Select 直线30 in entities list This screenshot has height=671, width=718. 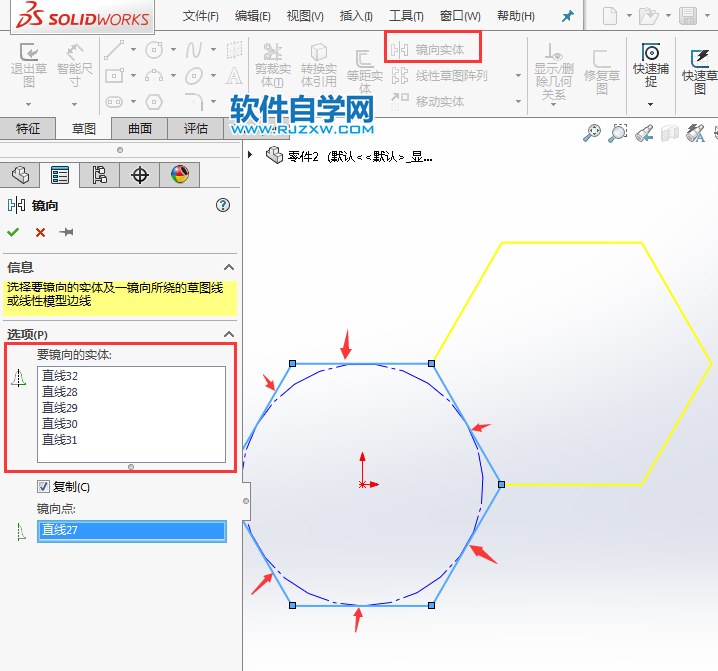pyautogui.click(x=60, y=424)
